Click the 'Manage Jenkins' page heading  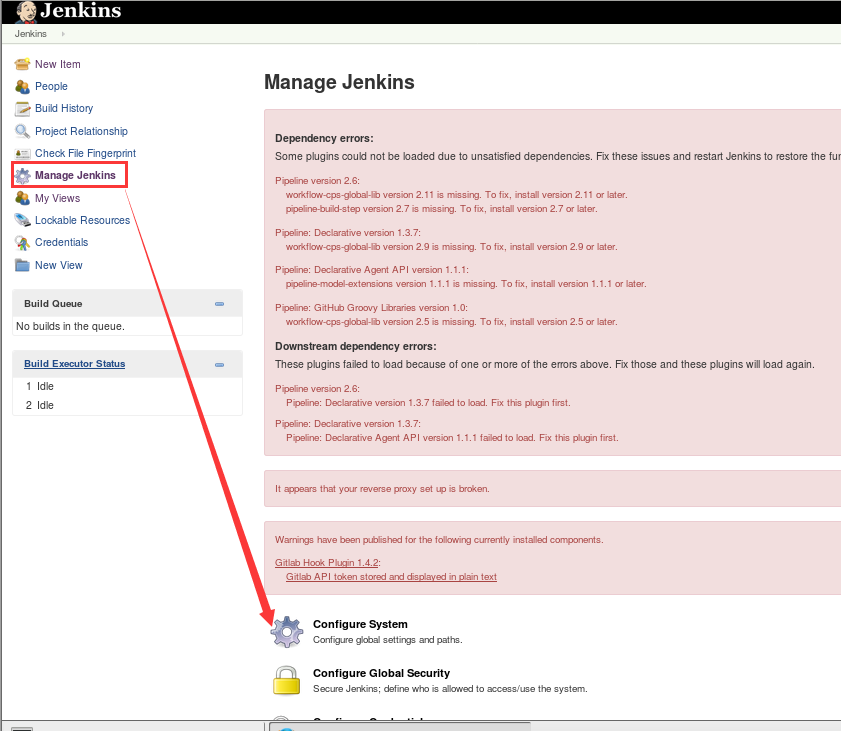point(339,82)
